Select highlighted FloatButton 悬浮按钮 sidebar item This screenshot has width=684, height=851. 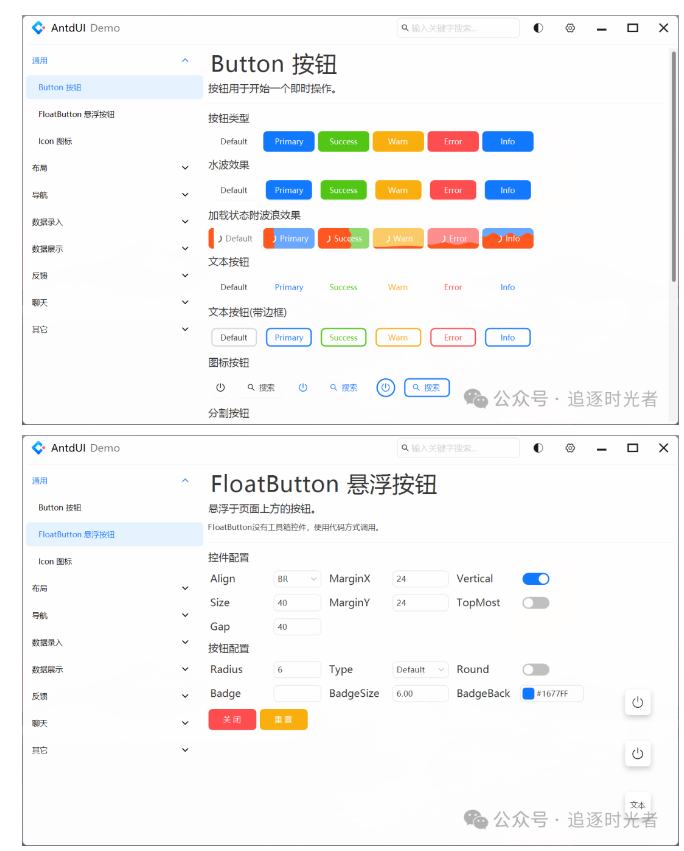click(x=115, y=535)
